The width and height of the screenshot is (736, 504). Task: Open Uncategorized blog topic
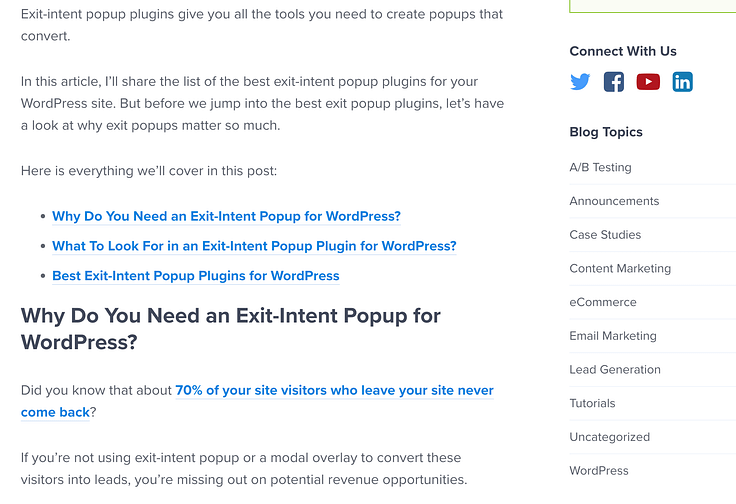609,437
